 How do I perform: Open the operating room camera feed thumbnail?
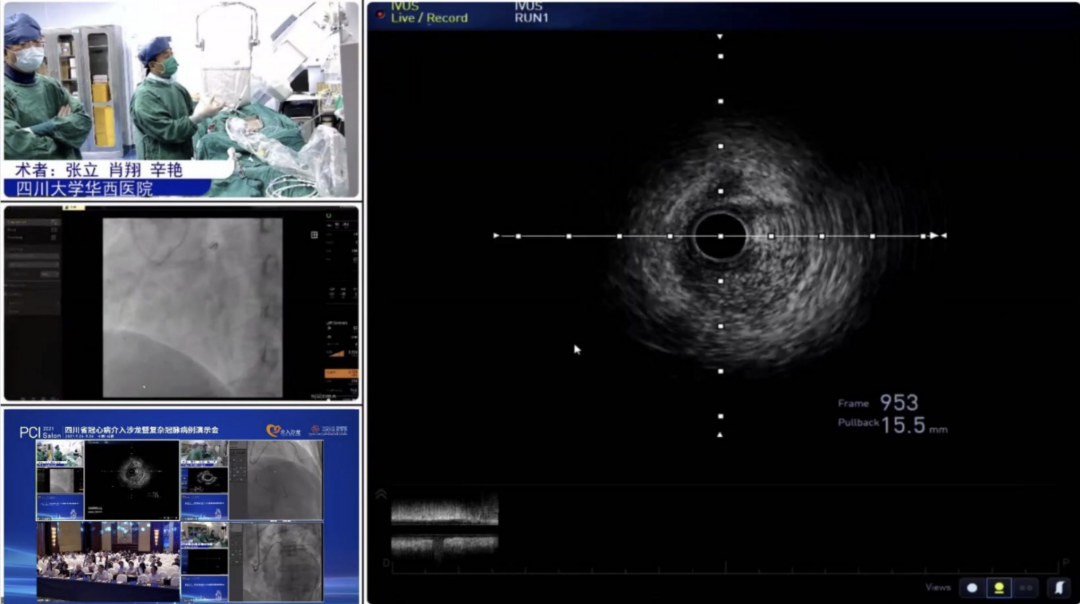pos(180,98)
